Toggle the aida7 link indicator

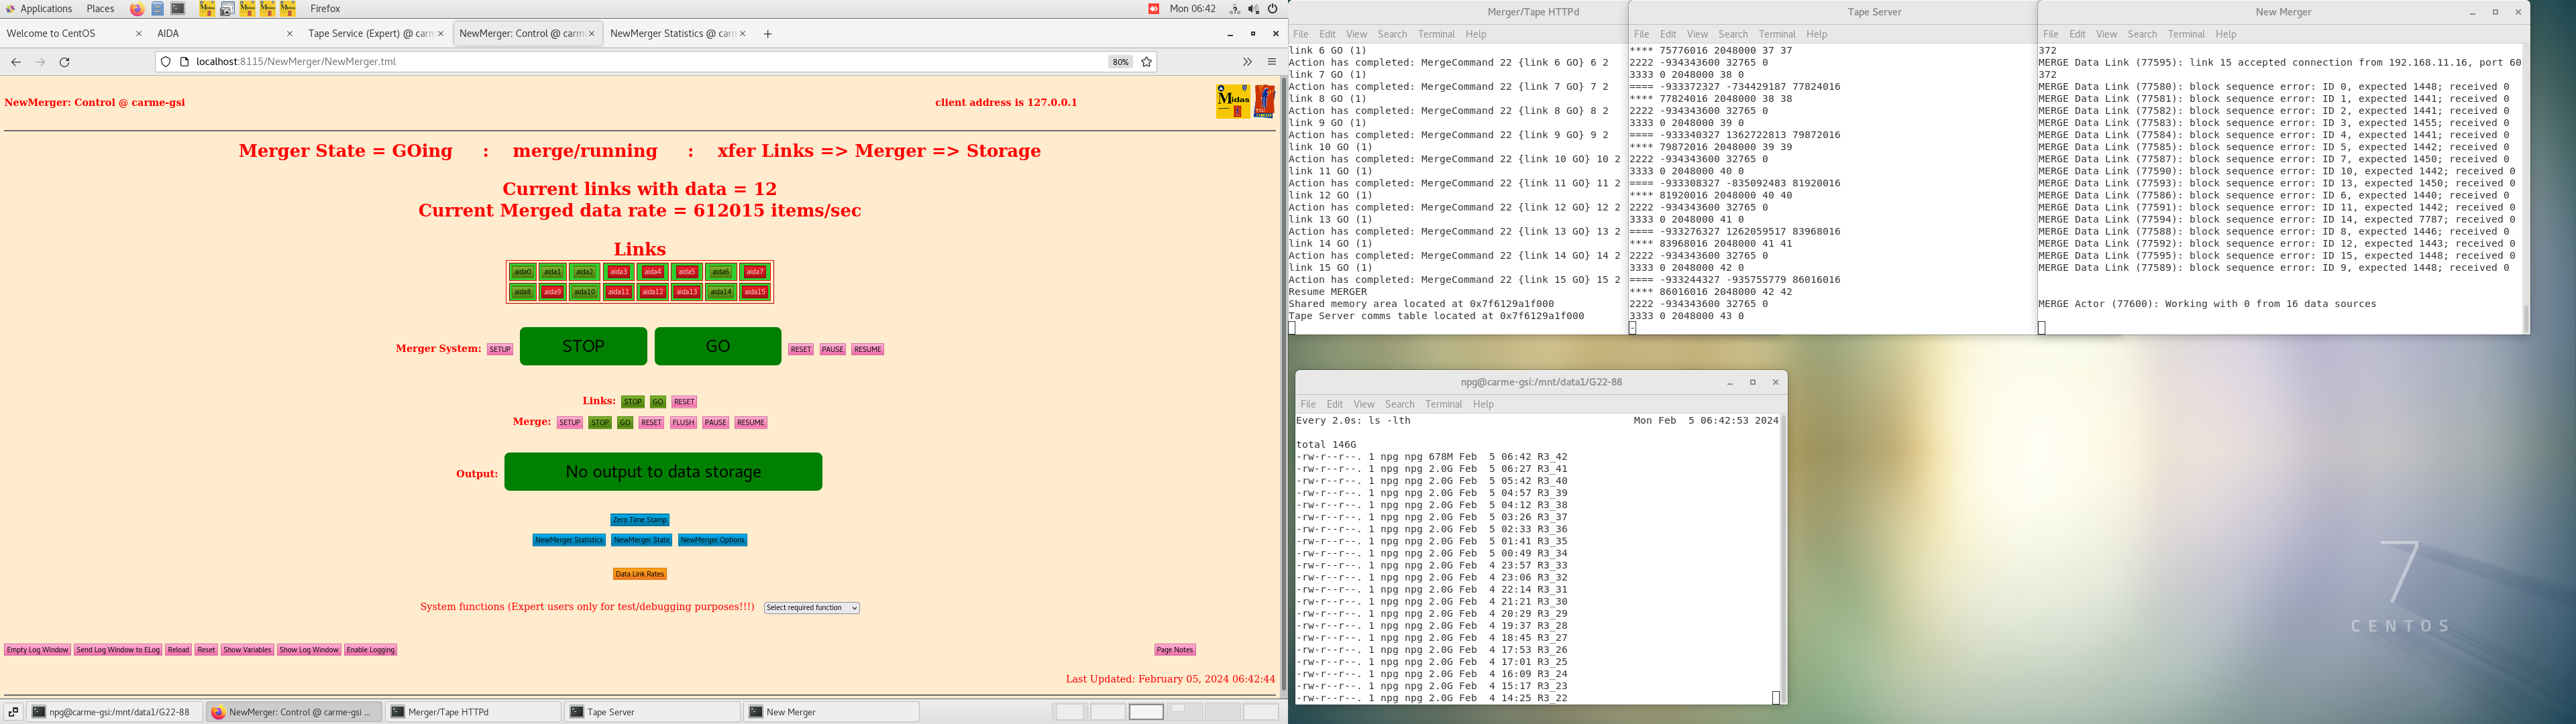point(755,272)
